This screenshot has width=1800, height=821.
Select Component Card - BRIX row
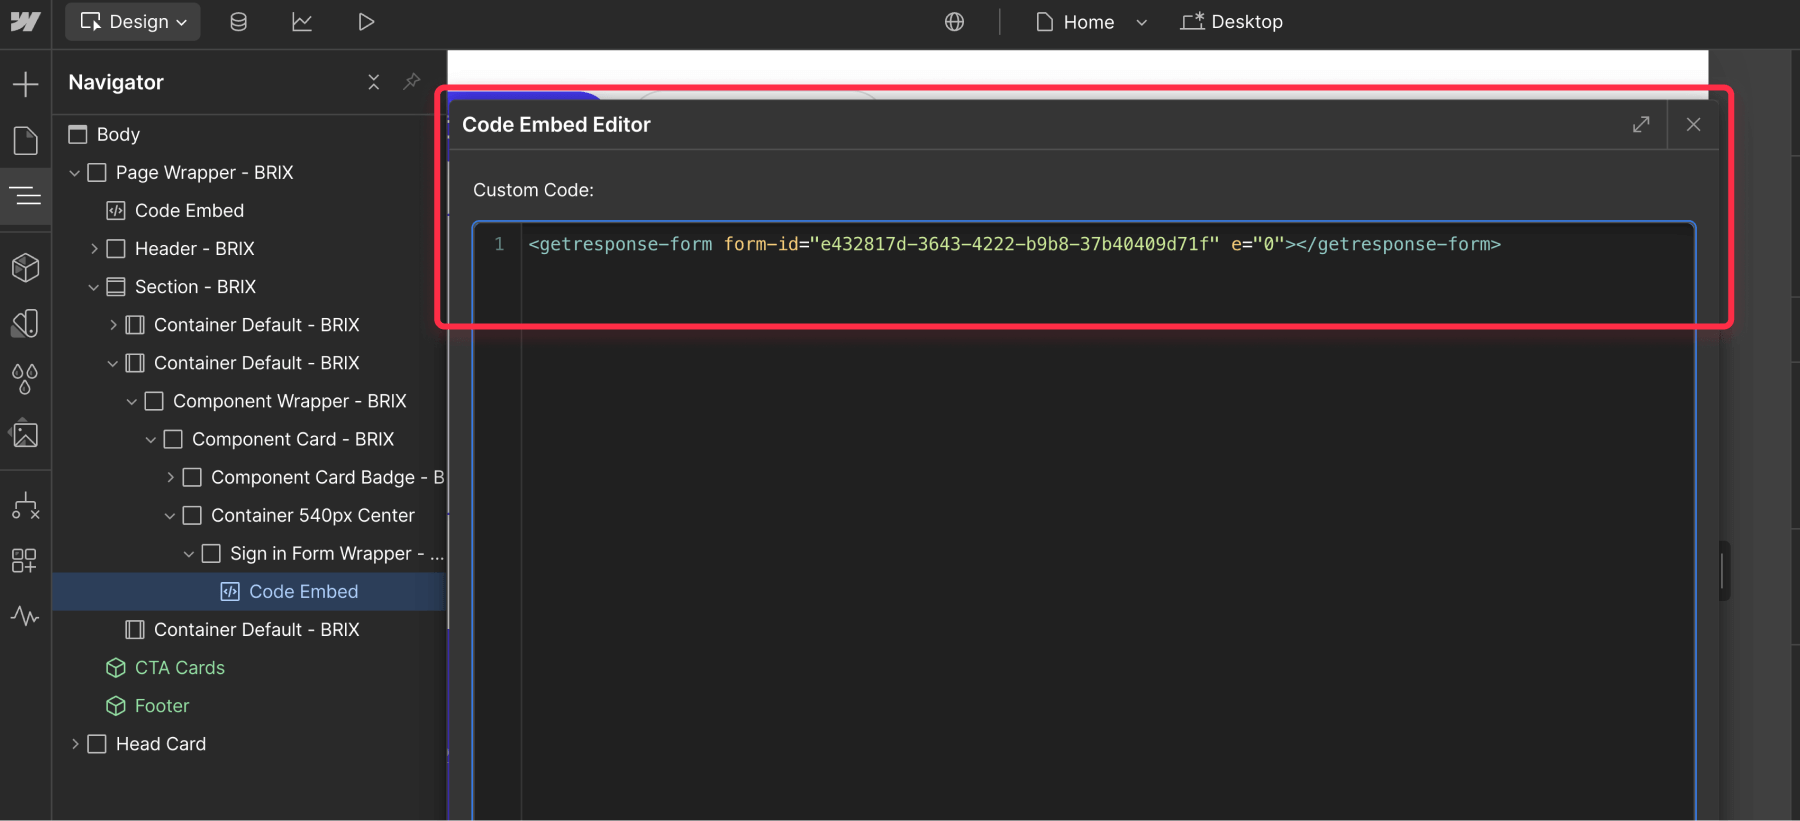[249, 439]
